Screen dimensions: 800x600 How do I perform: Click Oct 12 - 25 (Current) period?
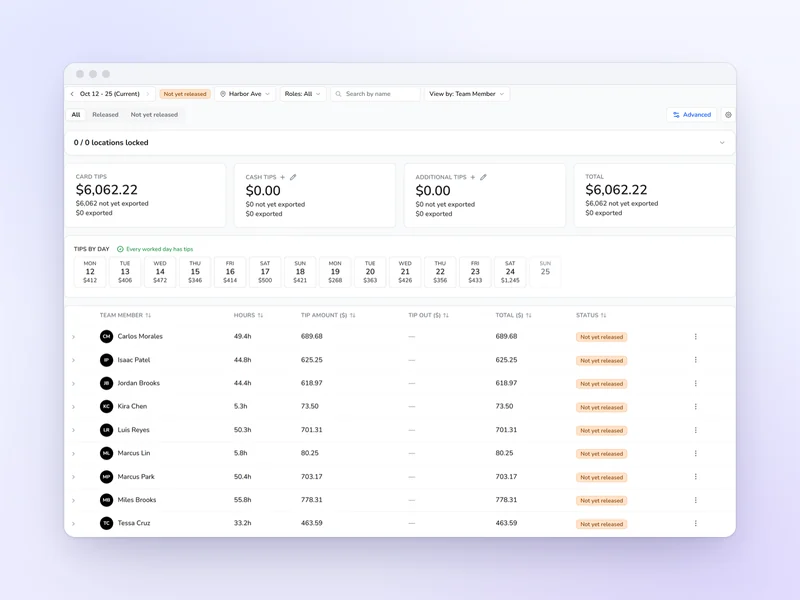pyautogui.click(x=110, y=94)
